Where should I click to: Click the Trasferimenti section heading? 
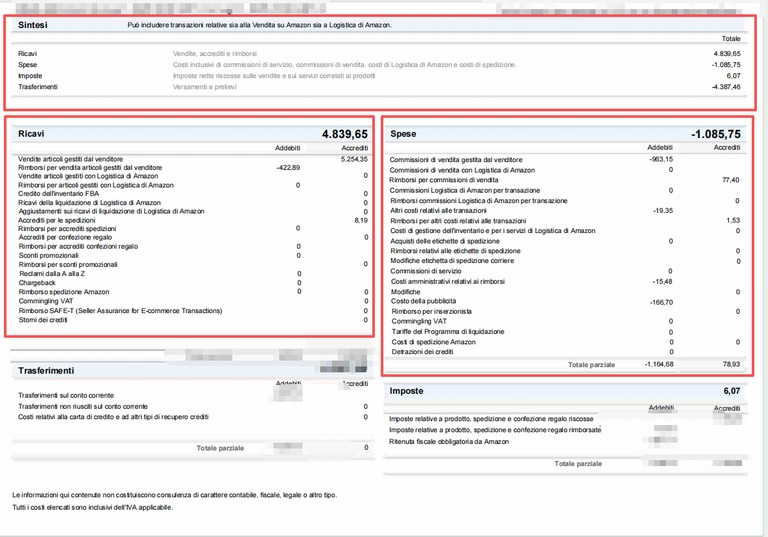pos(46,371)
